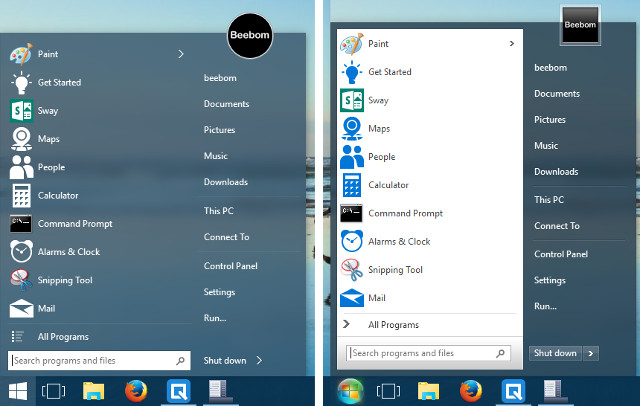Open blue Alarms & Clock icon in right menu
The width and height of the screenshot is (640, 406).
point(351,241)
